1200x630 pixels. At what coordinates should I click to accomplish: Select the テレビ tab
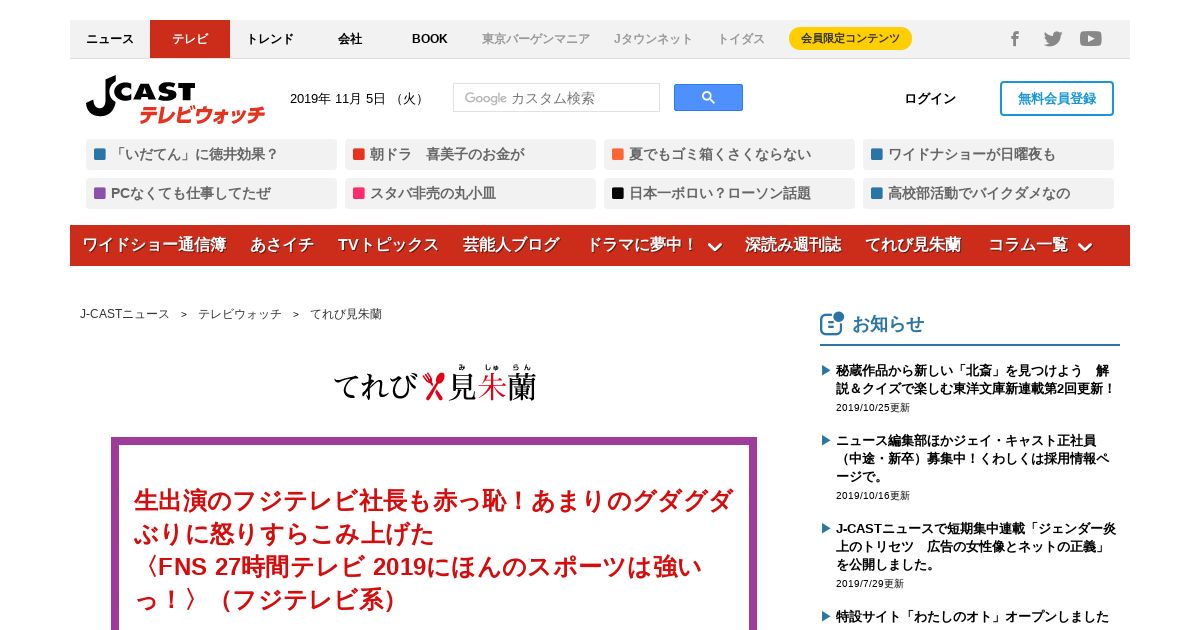click(190, 39)
